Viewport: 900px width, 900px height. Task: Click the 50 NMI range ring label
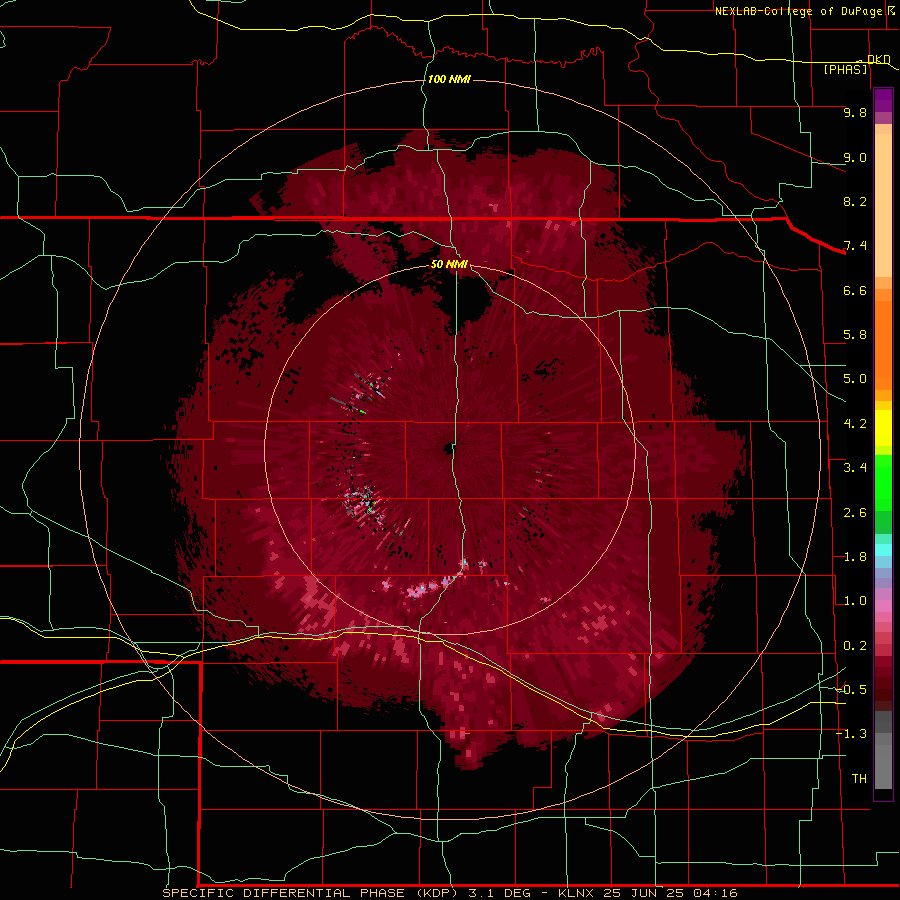click(449, 264)
